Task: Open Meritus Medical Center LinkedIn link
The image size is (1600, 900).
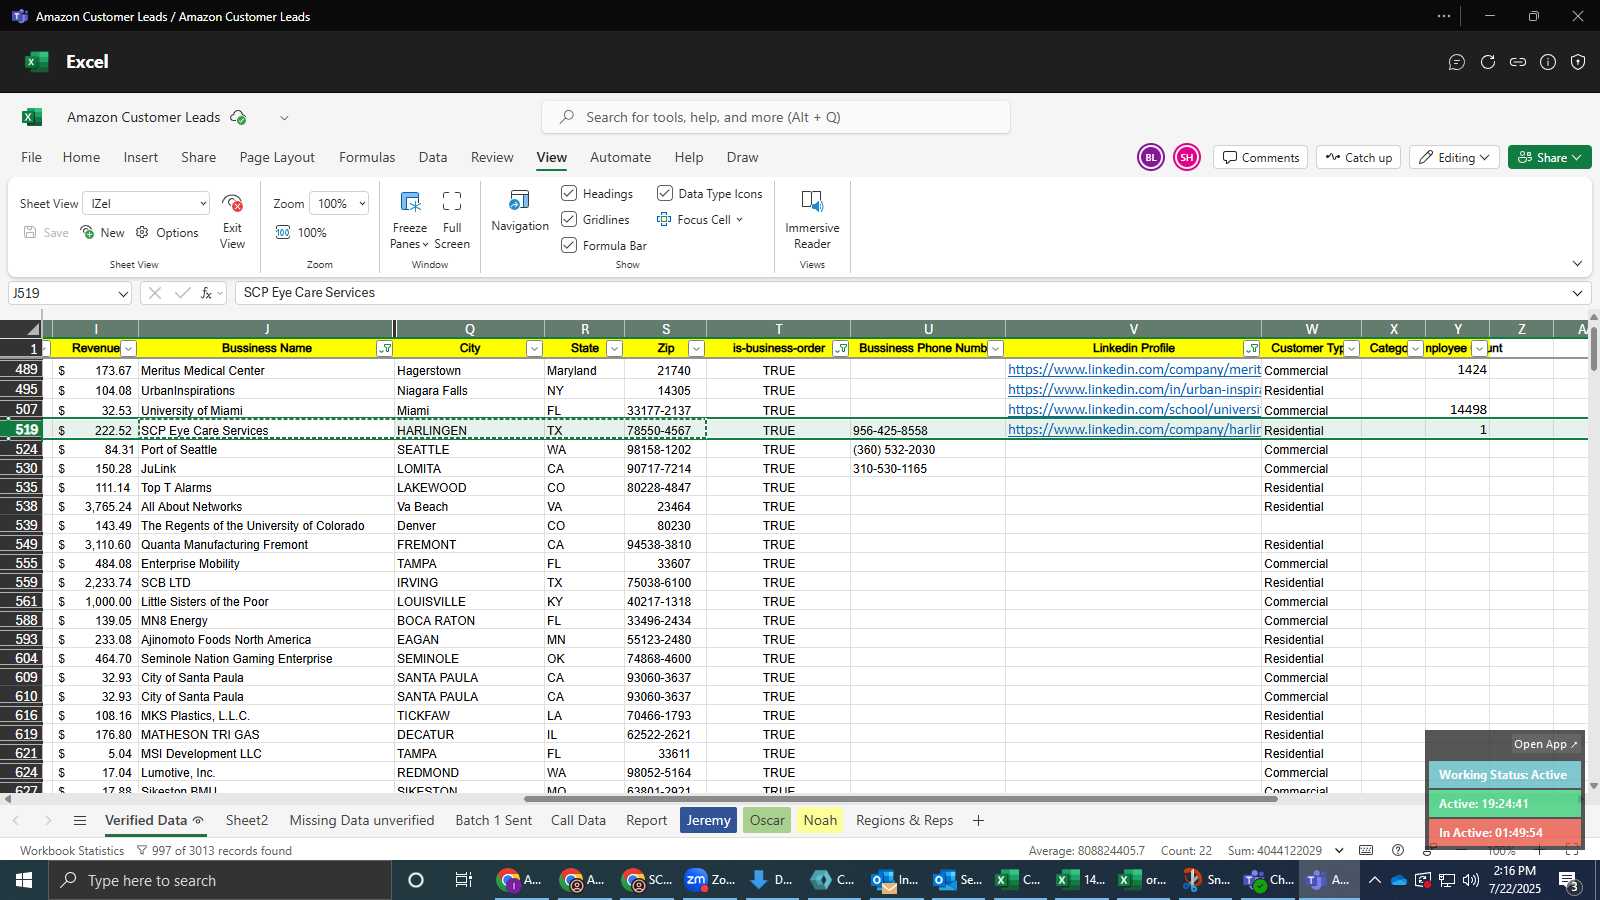Action: (x=1134, y=370)
